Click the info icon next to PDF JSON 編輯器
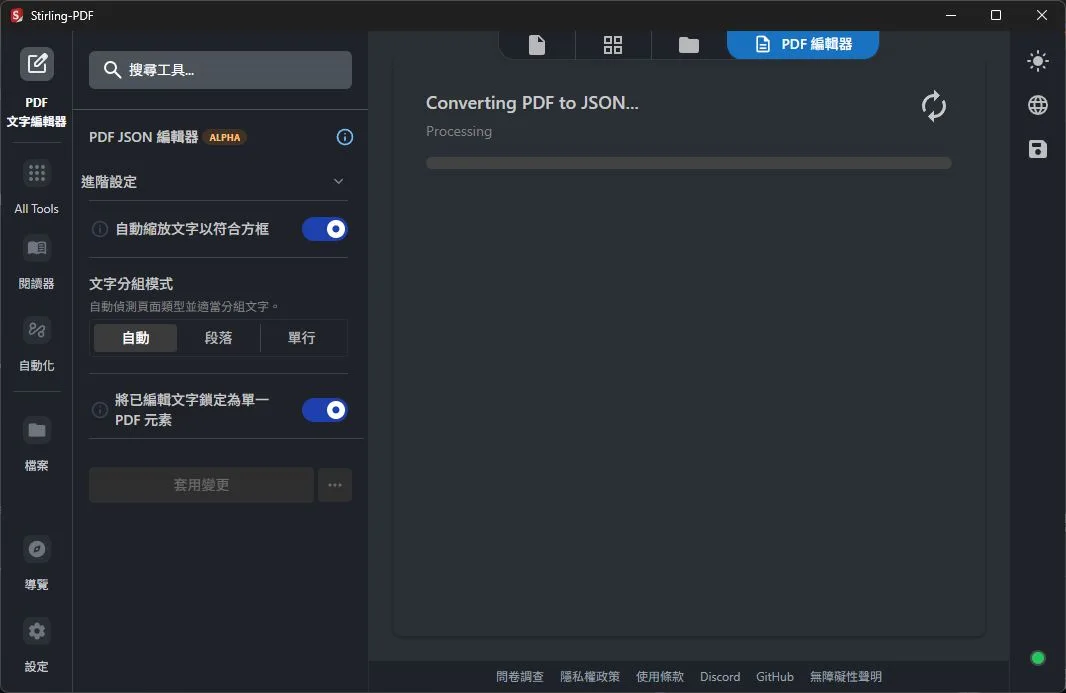Image resolution: width=1066 pixels, height=693 pixels. tap(345, 137)
